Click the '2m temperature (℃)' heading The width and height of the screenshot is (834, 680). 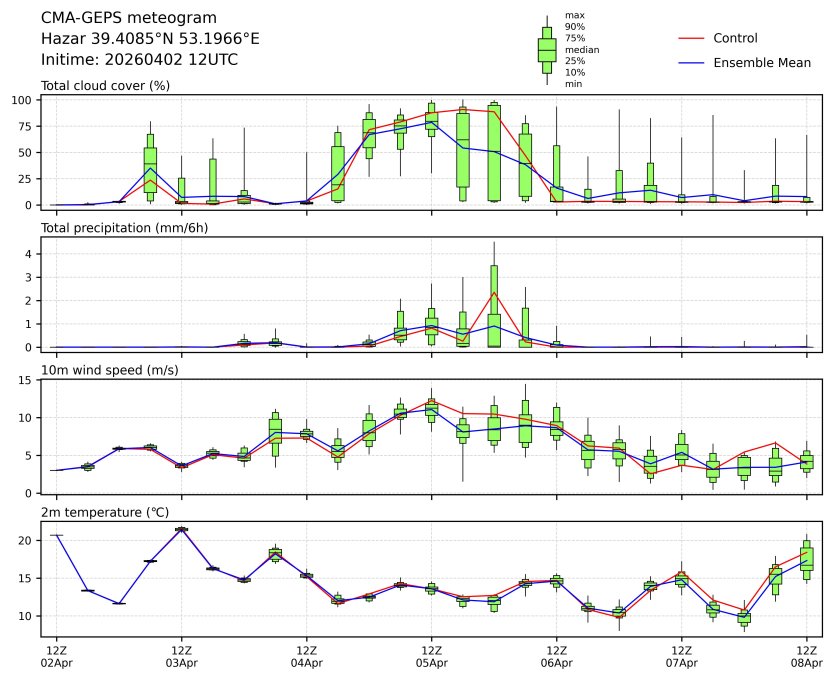103,513
